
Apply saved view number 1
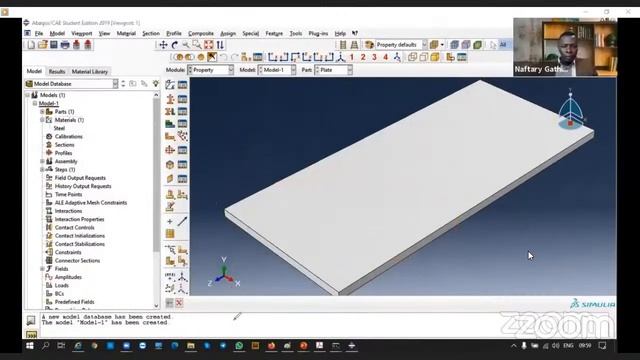coord(351,57)
